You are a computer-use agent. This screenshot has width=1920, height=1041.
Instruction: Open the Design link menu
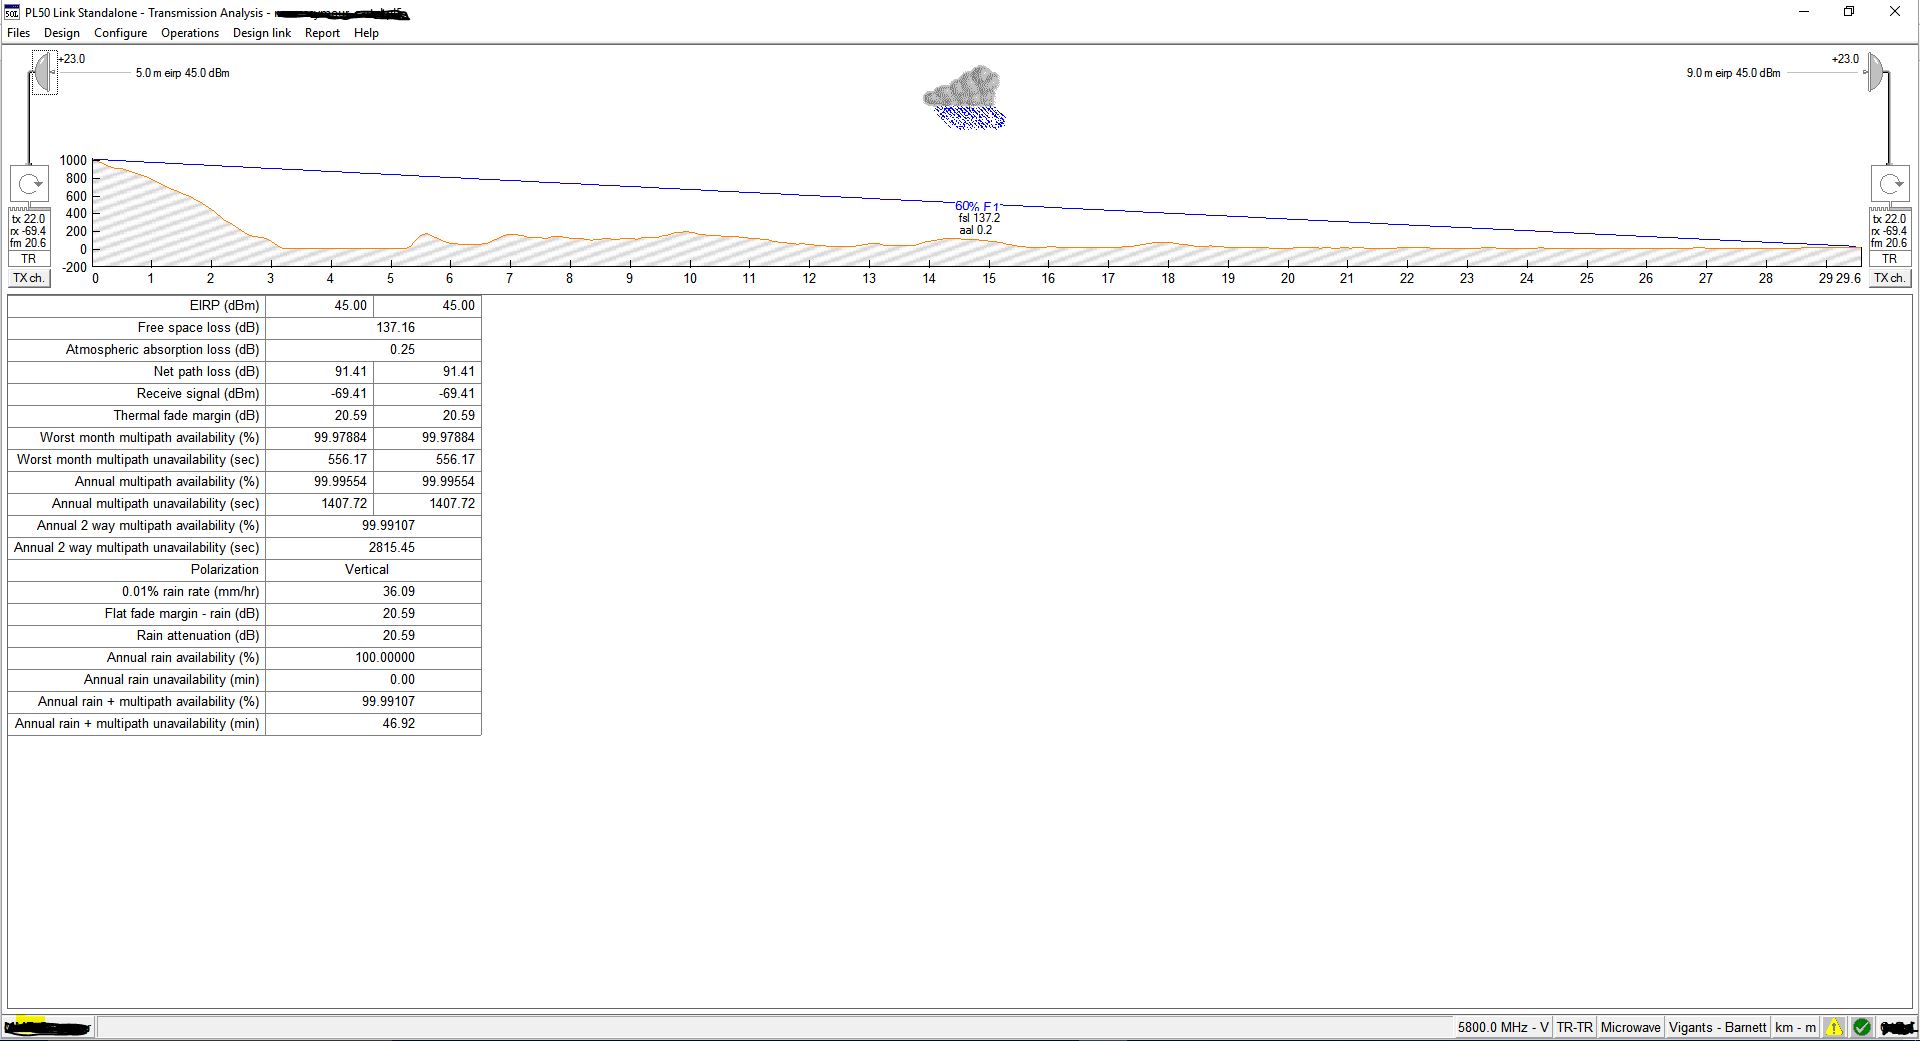pyautogui.click(x=262, y=33)
